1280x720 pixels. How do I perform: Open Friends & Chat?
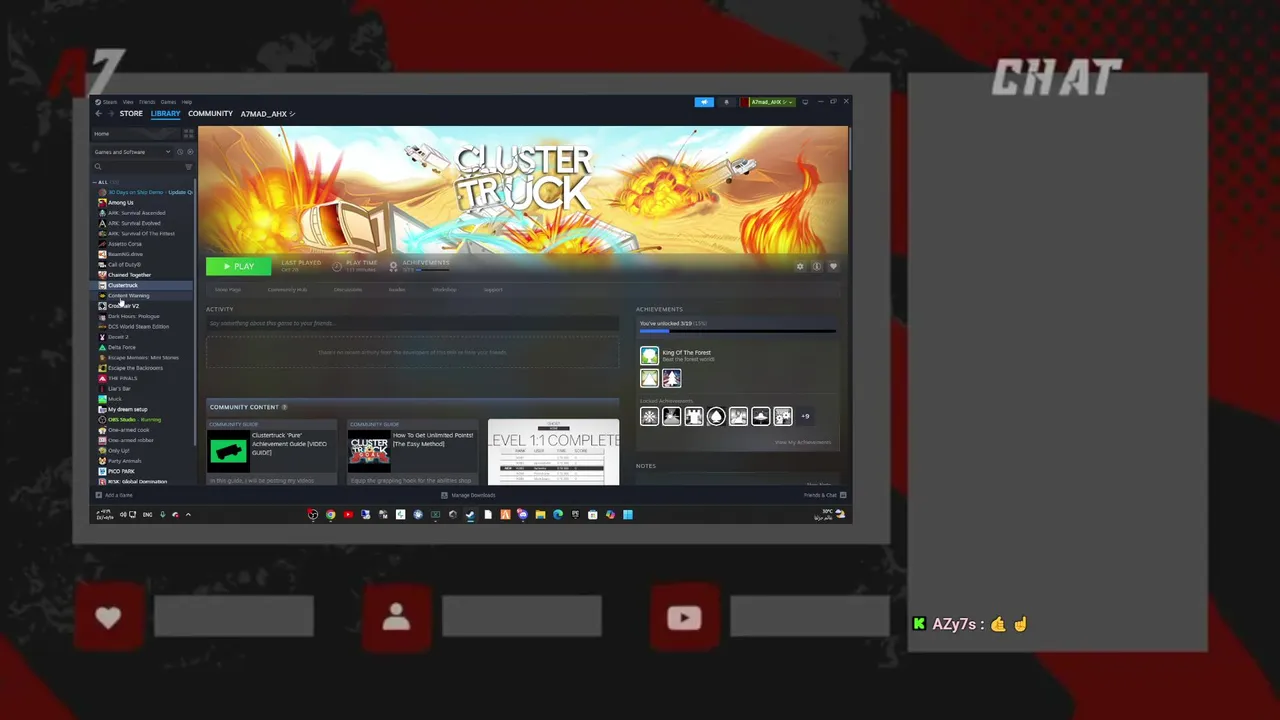(825, 495)
